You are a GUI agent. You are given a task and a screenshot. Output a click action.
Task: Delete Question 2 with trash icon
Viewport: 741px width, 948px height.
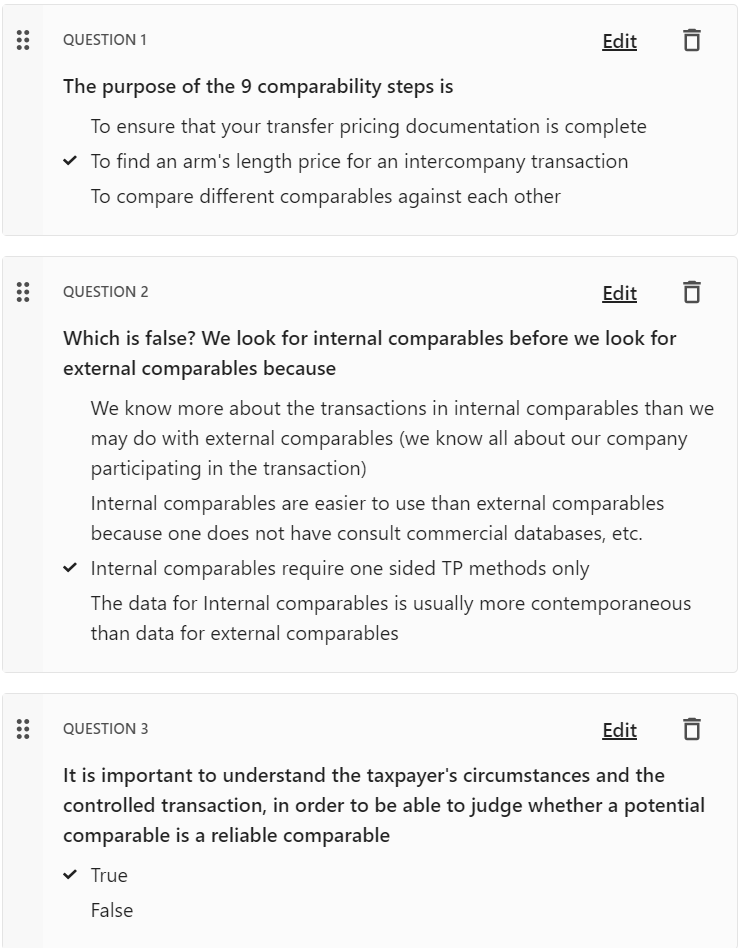click(692, 293)
